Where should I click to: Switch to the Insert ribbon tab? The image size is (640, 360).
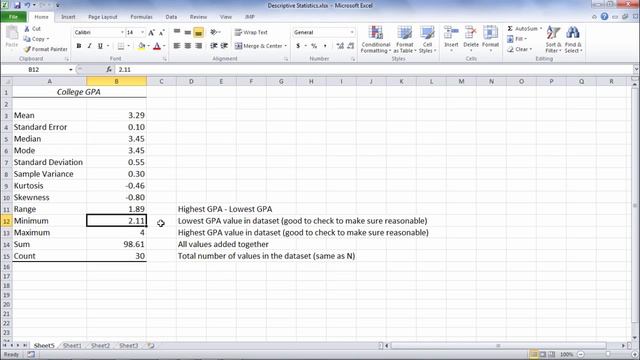coord(68,17)
